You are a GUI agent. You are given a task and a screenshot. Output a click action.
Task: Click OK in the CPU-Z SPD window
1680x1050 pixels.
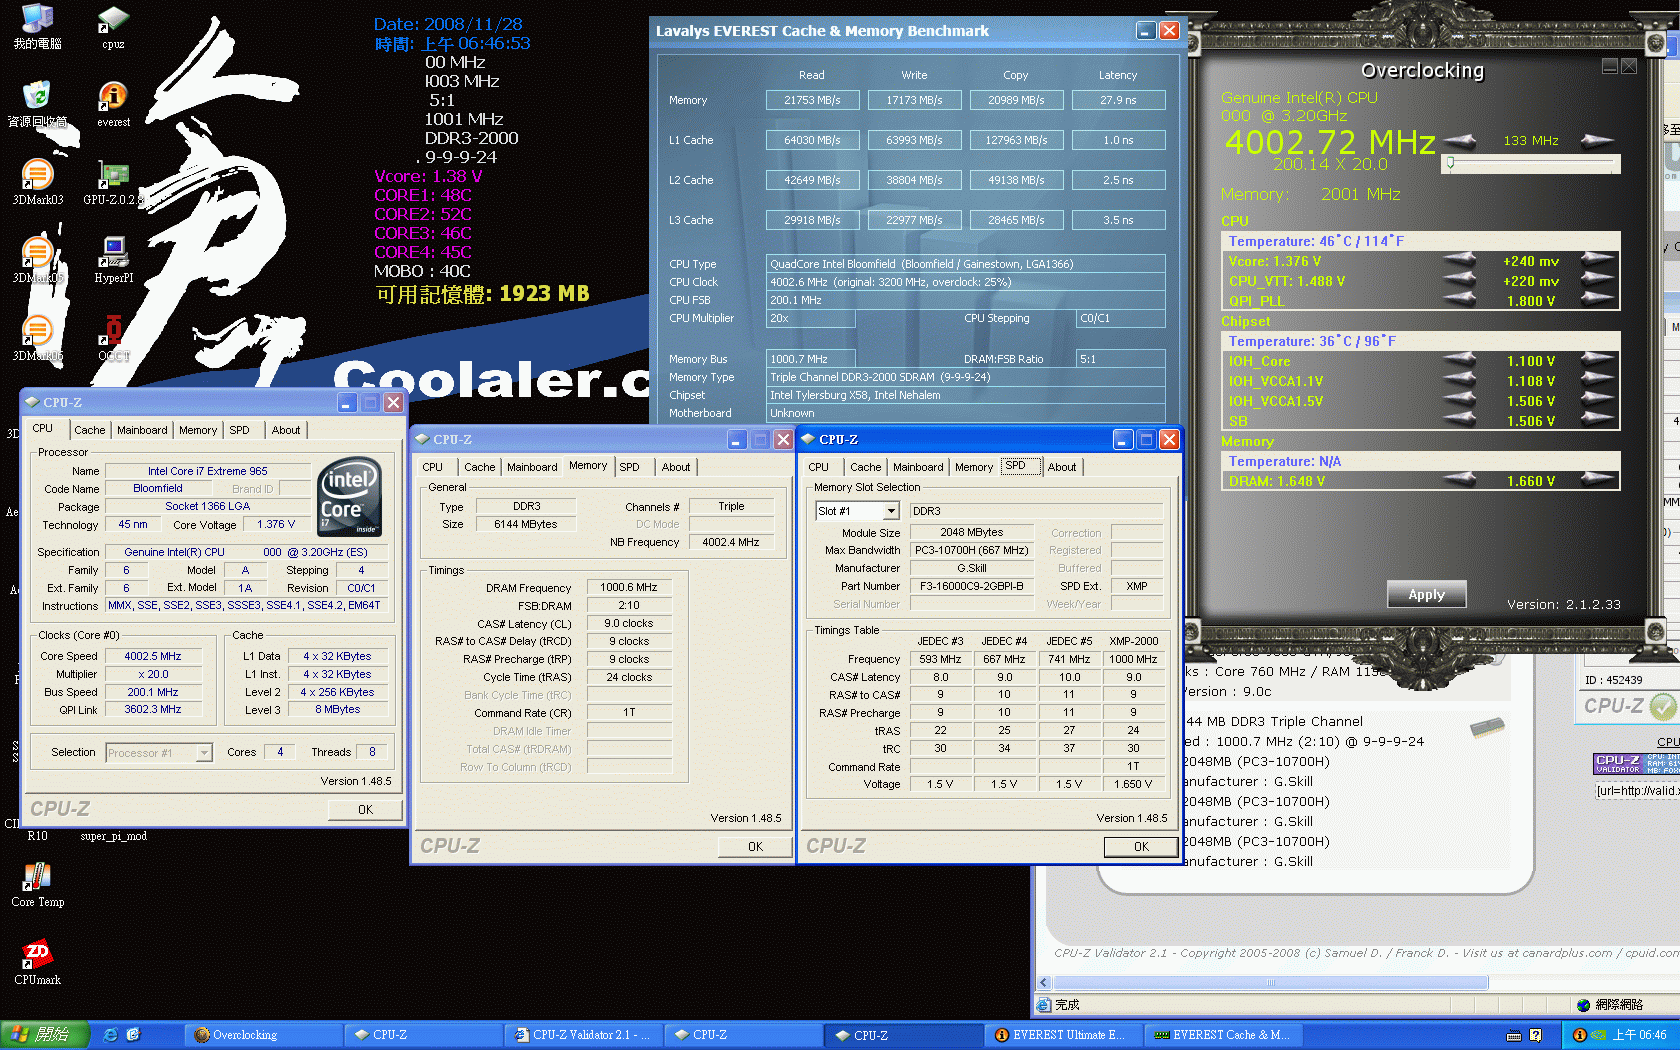pos(1141,847)
